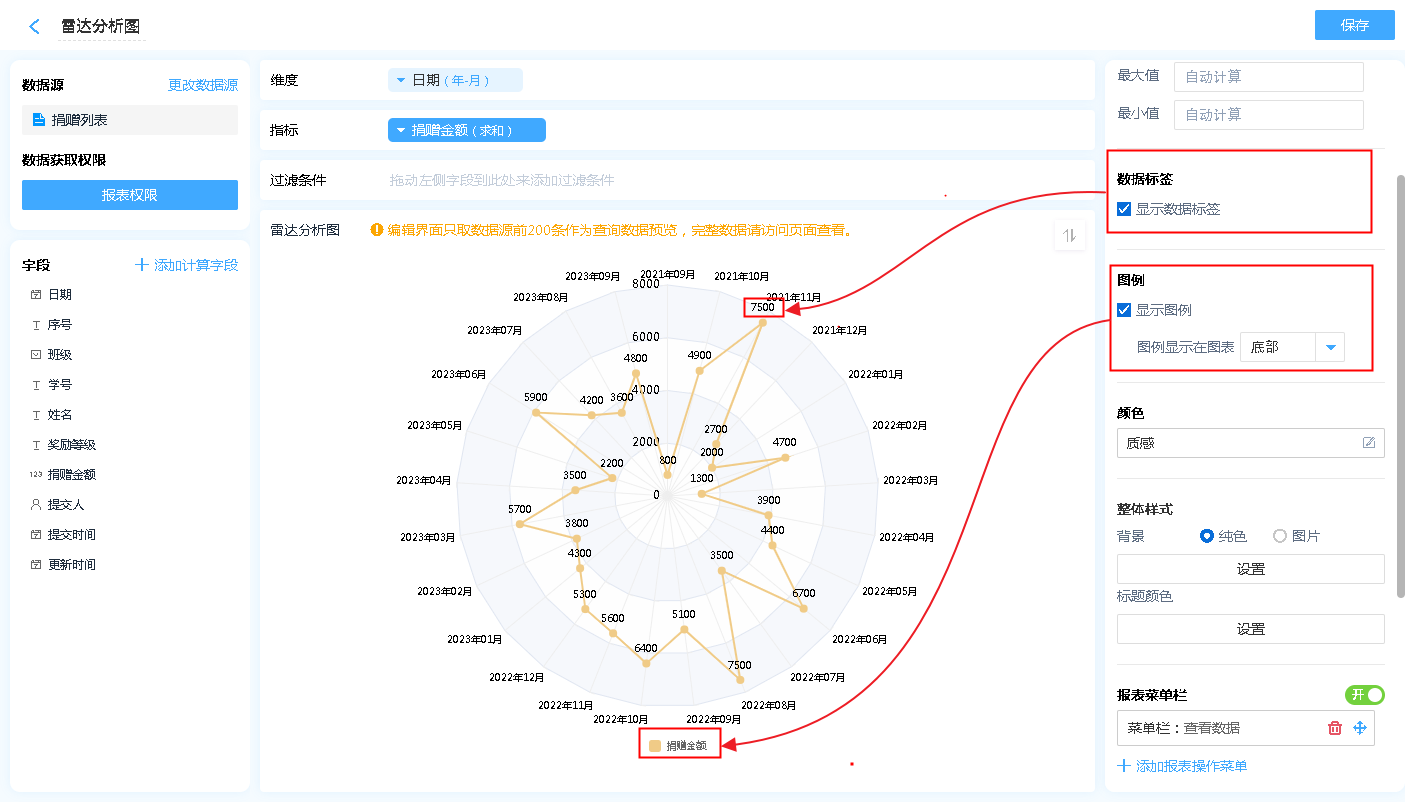The height and width of the screenshot is (802, 1405).
Task: Click the 捐赠列表 data source icon
Action: click(39, 120)
